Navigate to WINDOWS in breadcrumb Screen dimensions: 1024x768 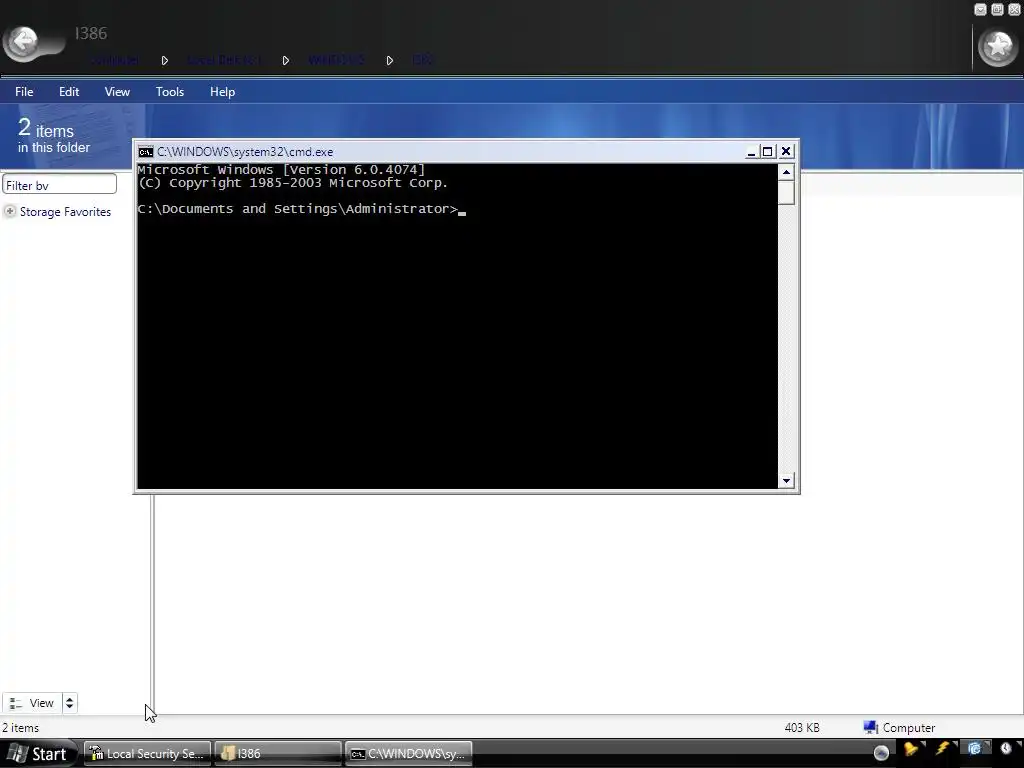click(336, 60)
